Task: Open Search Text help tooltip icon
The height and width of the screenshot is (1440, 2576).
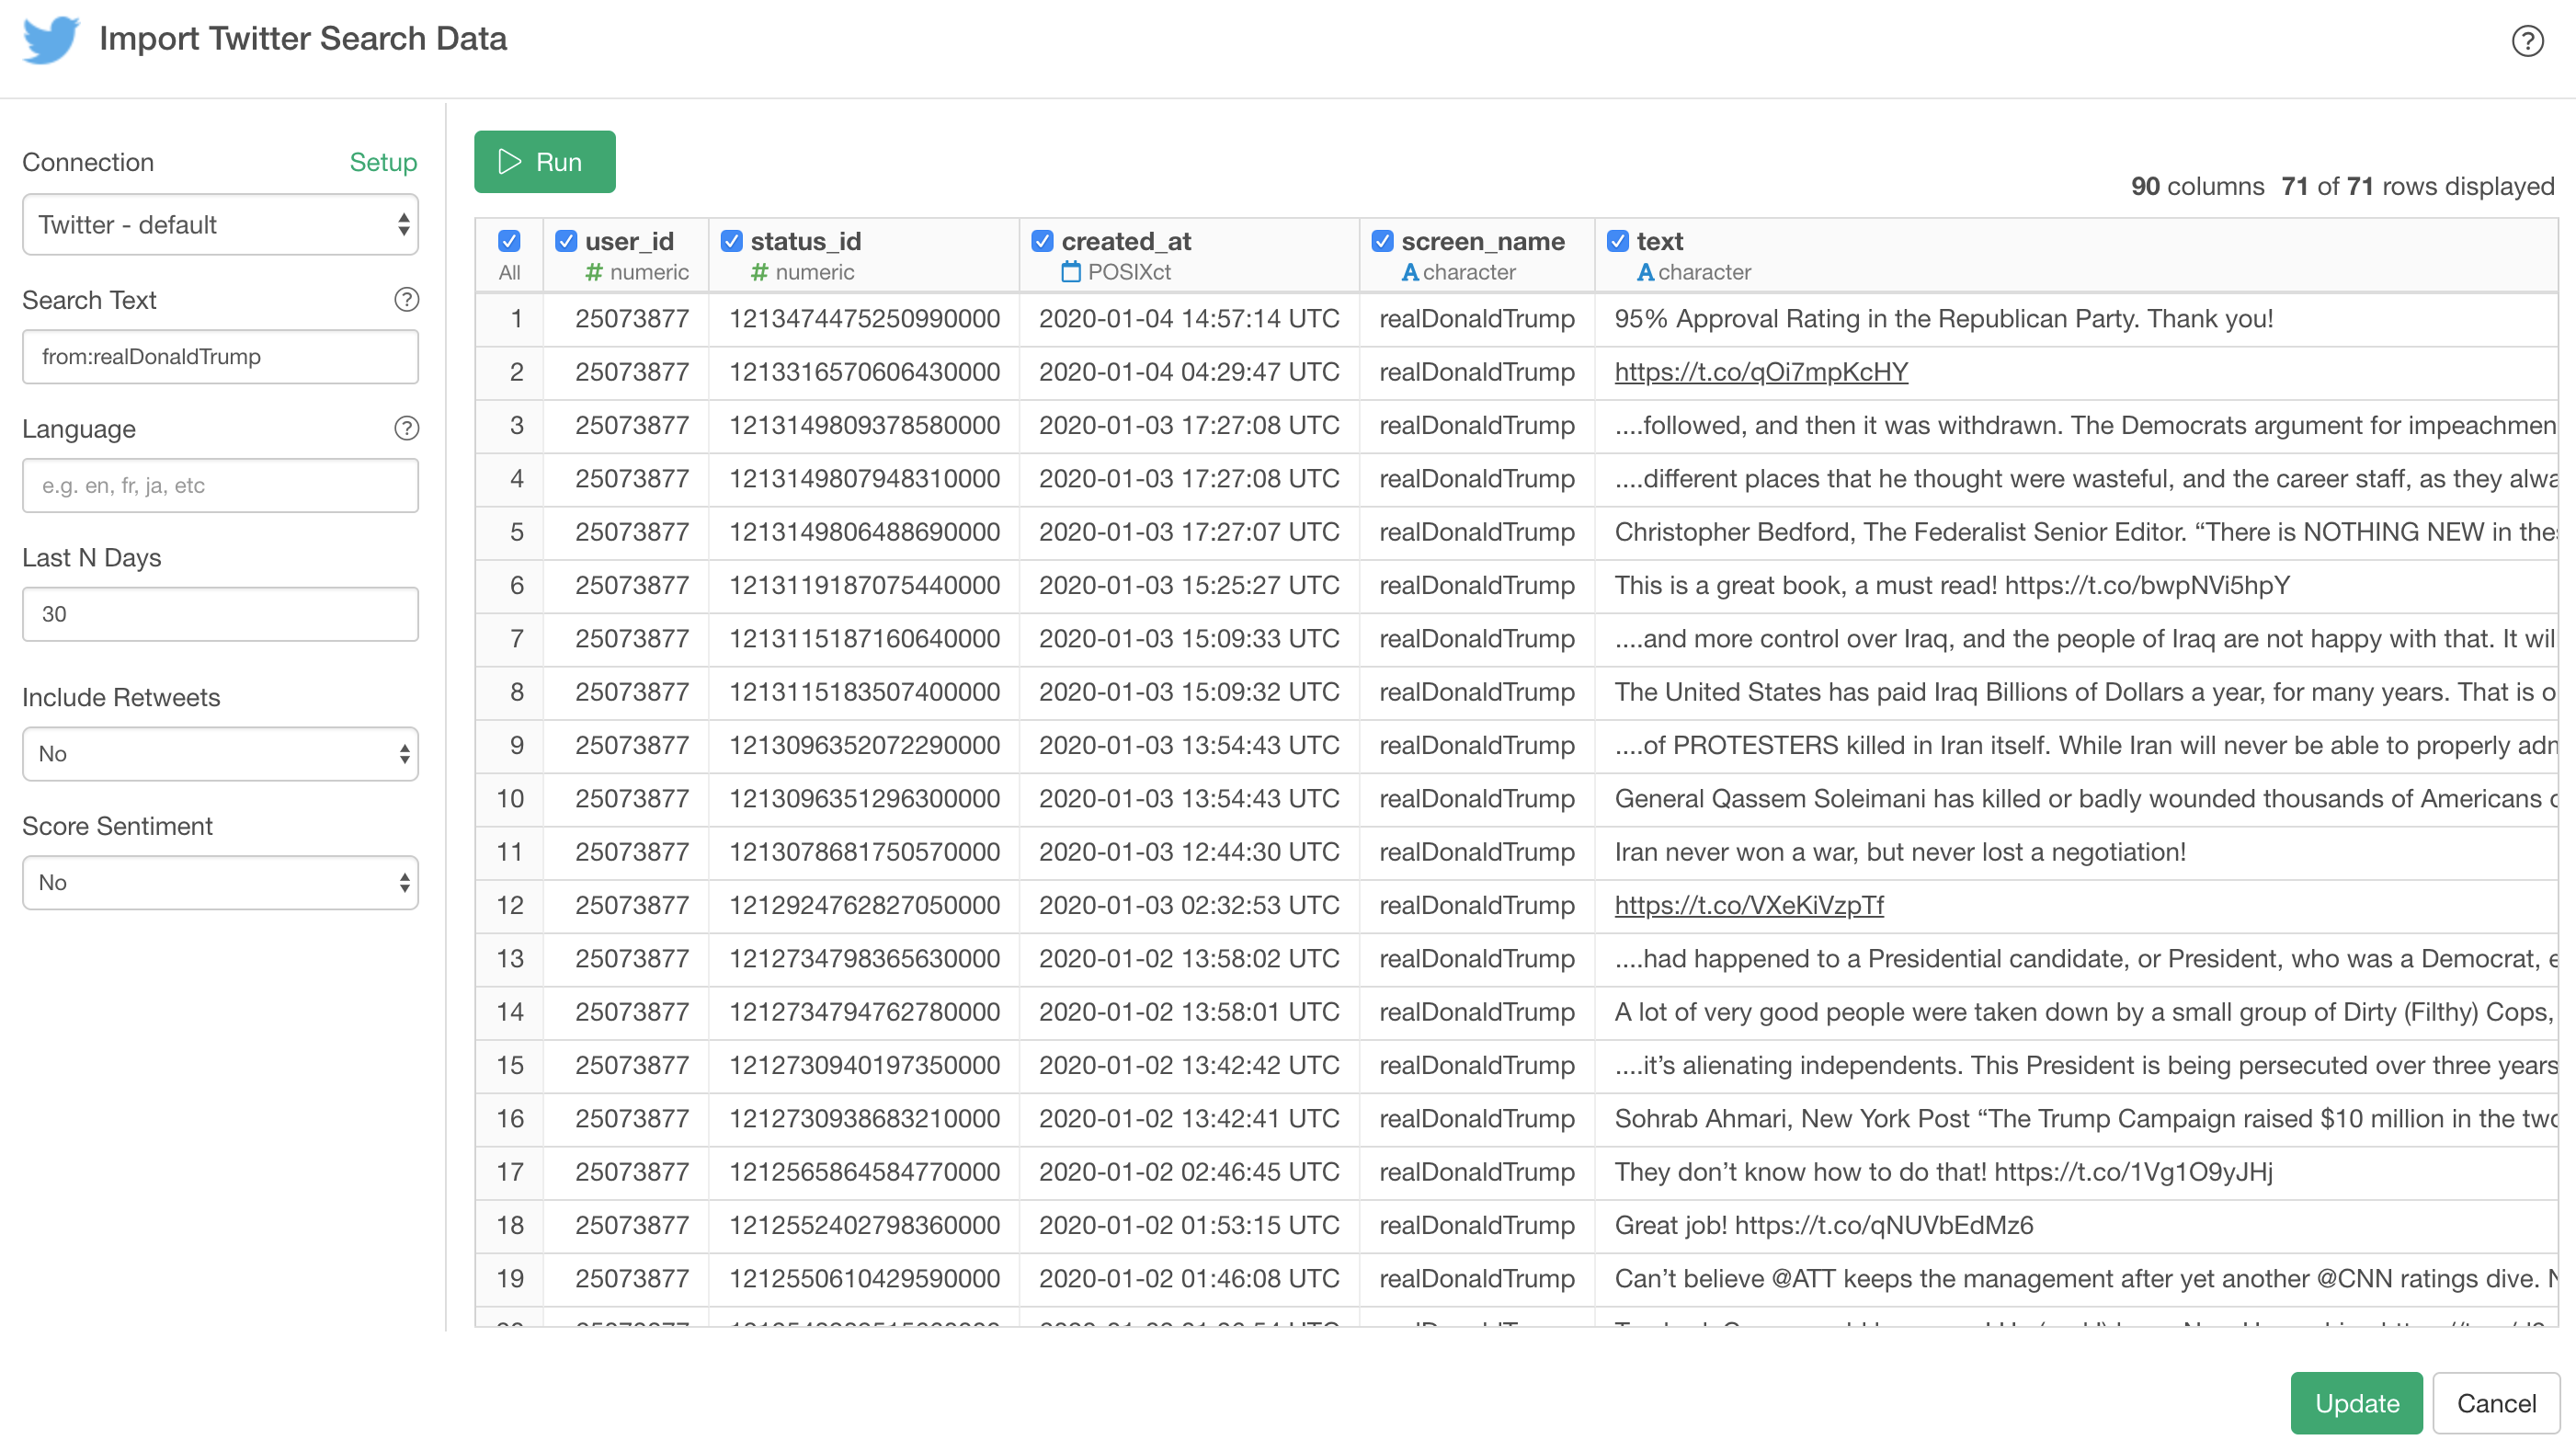Action: (406, 299)
